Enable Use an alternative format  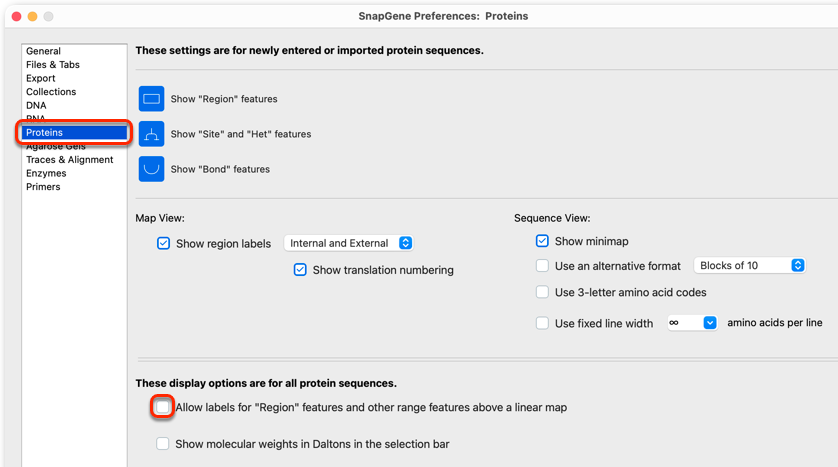point(542,266)
